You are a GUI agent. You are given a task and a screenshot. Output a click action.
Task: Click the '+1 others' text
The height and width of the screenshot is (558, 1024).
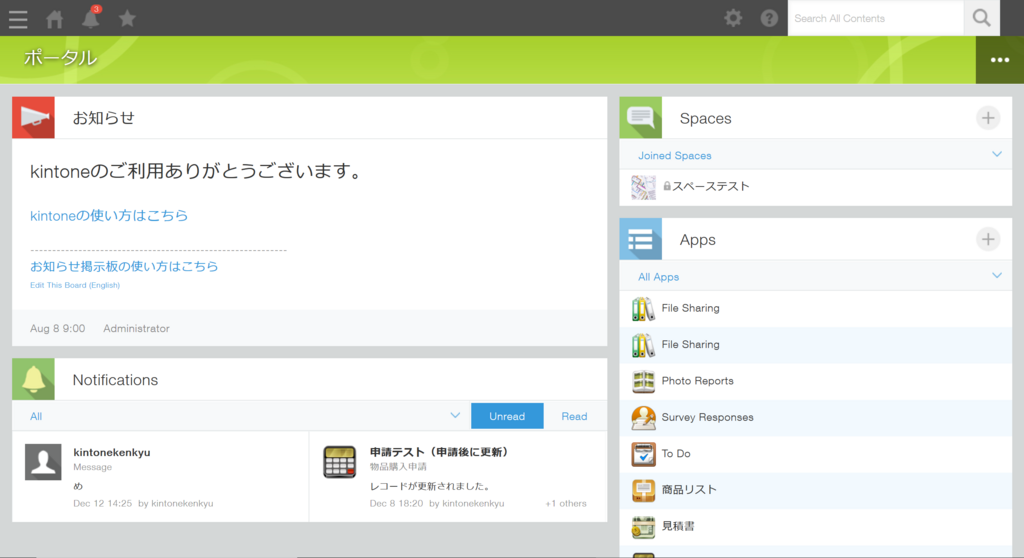tap(566, 503)
